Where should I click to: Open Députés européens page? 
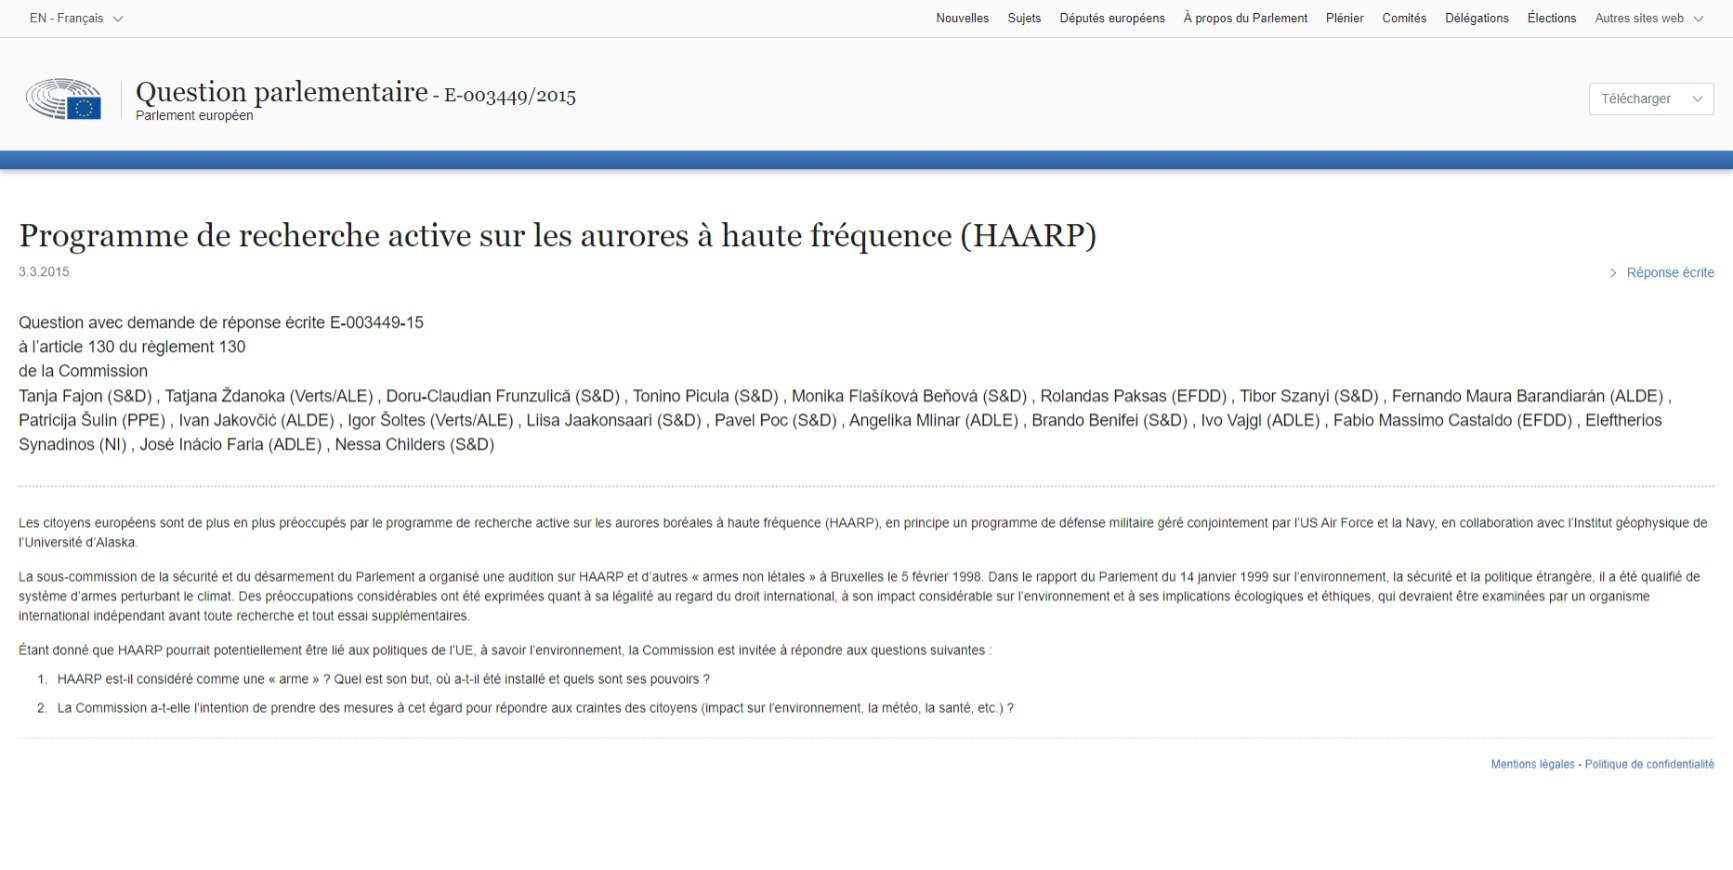pyautogui.click(x=1112, y=18)
